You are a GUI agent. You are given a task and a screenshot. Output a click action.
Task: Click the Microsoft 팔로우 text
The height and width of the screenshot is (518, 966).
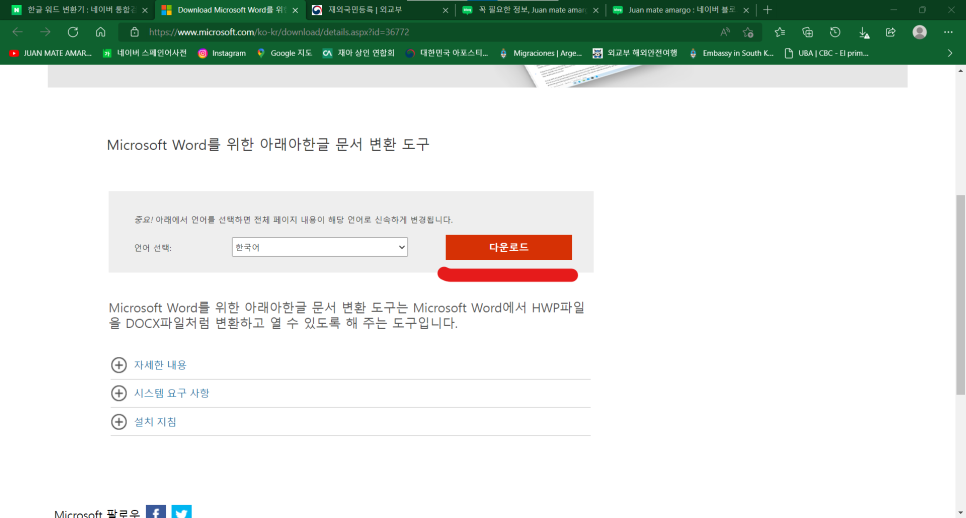(x=97, y=513)
